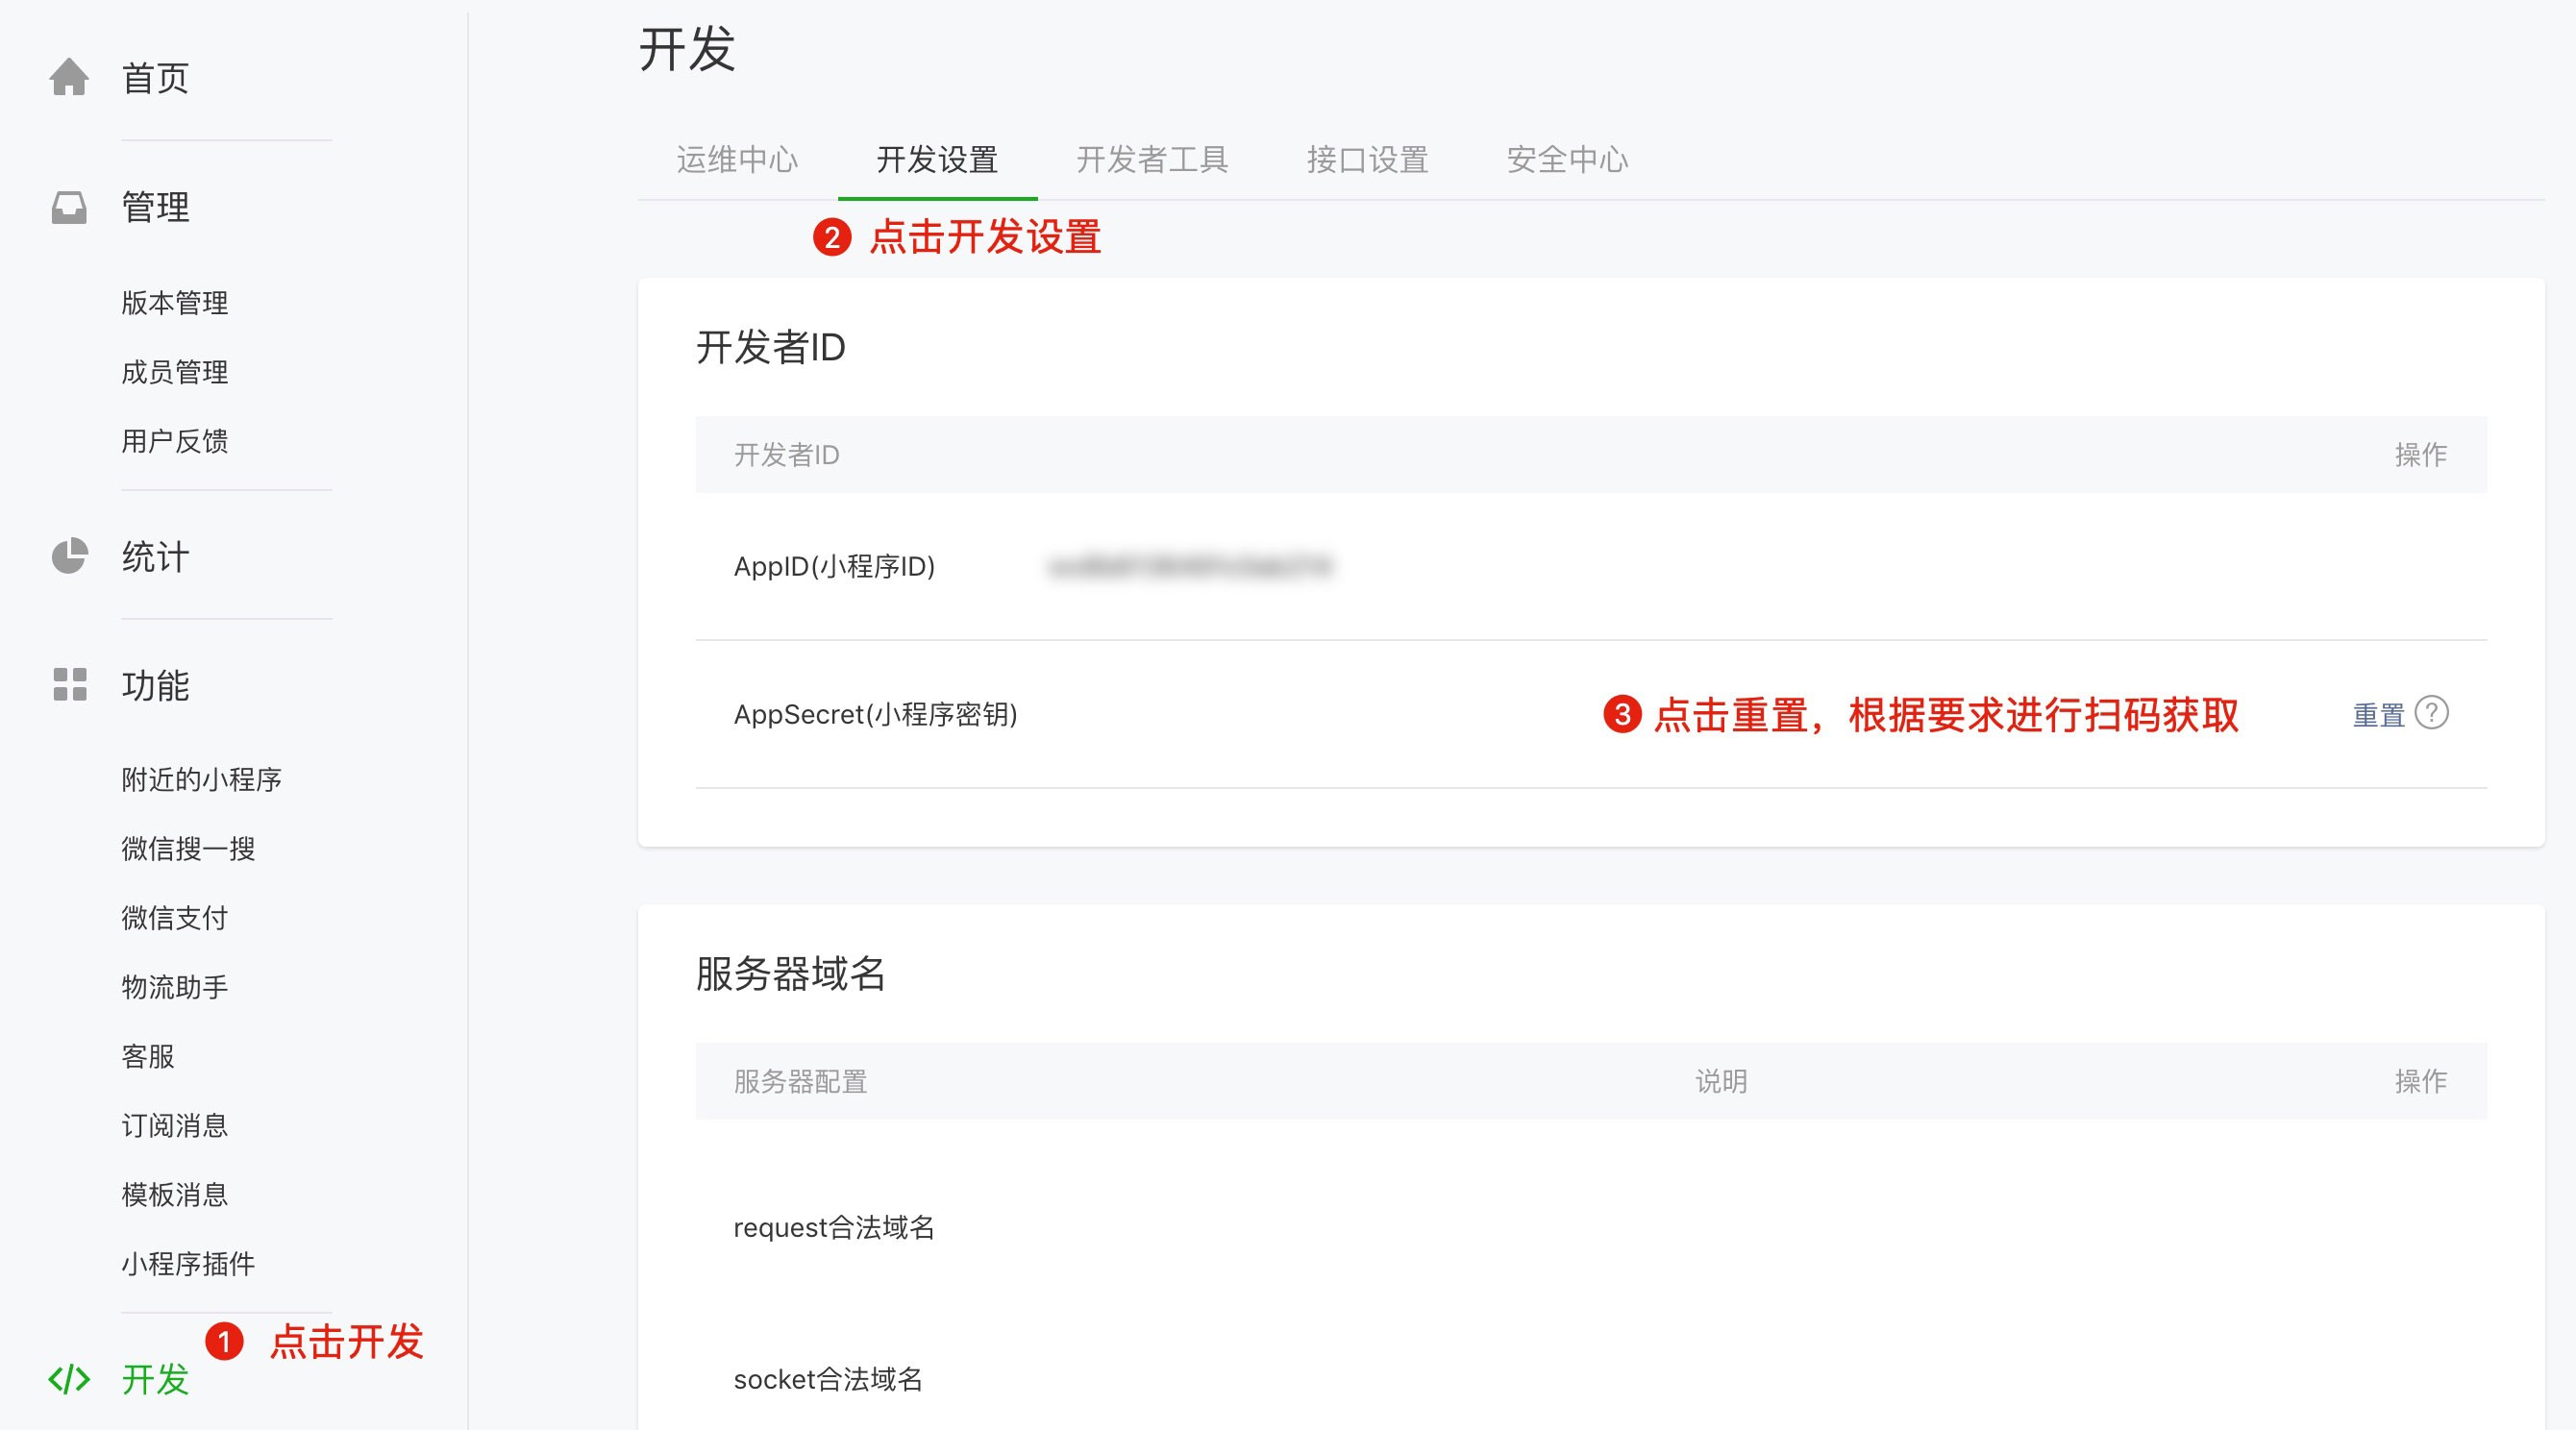Open 开发 section in sidebar
Image resolution: width=2576 pixels, height=1430 pixels.
tap(155, 1379)
